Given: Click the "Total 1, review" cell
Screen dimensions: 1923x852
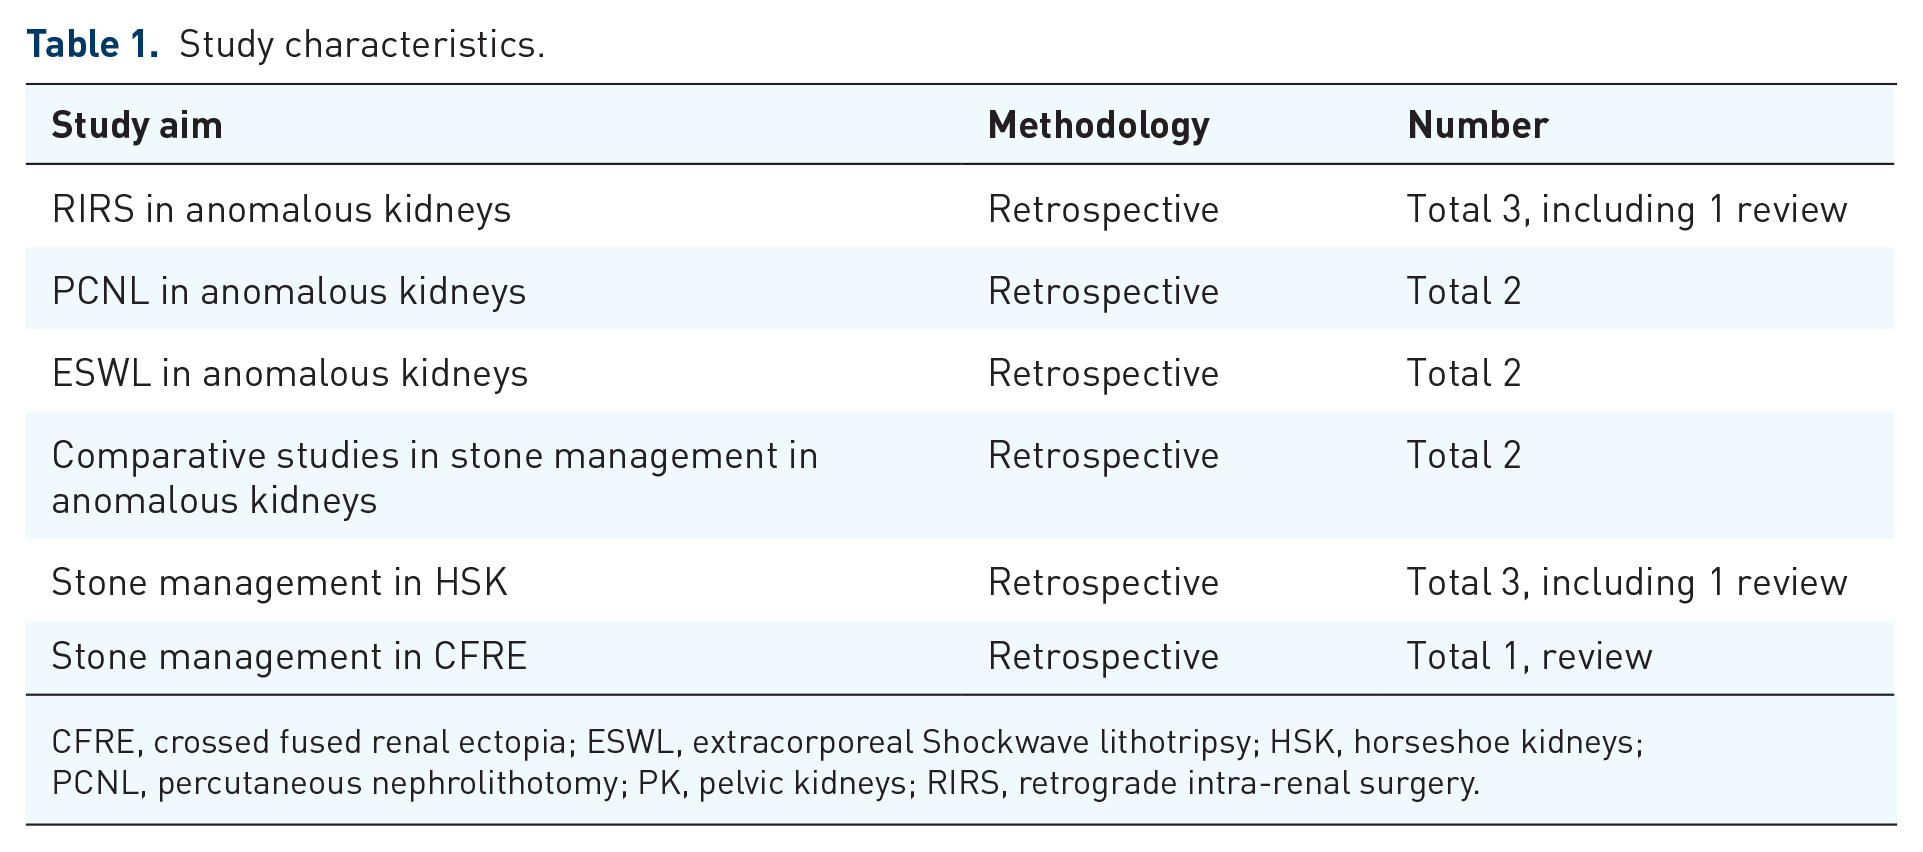Looking at the screenshot, I should [1529, 657].
